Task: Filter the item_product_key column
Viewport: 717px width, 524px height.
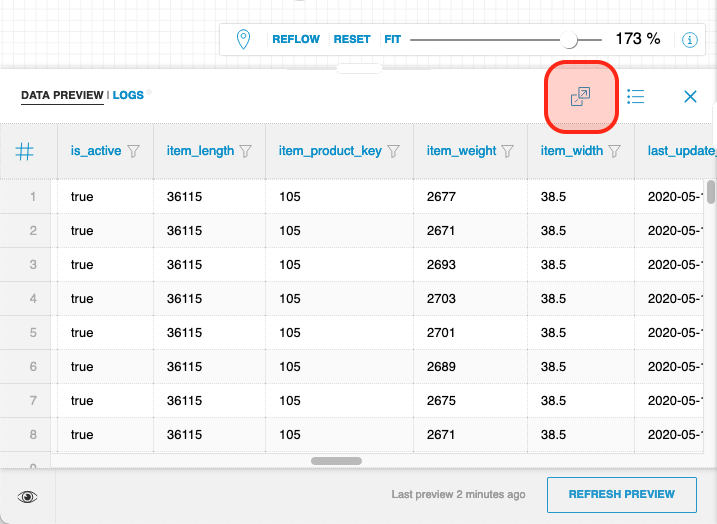Action: click(393, 151)
